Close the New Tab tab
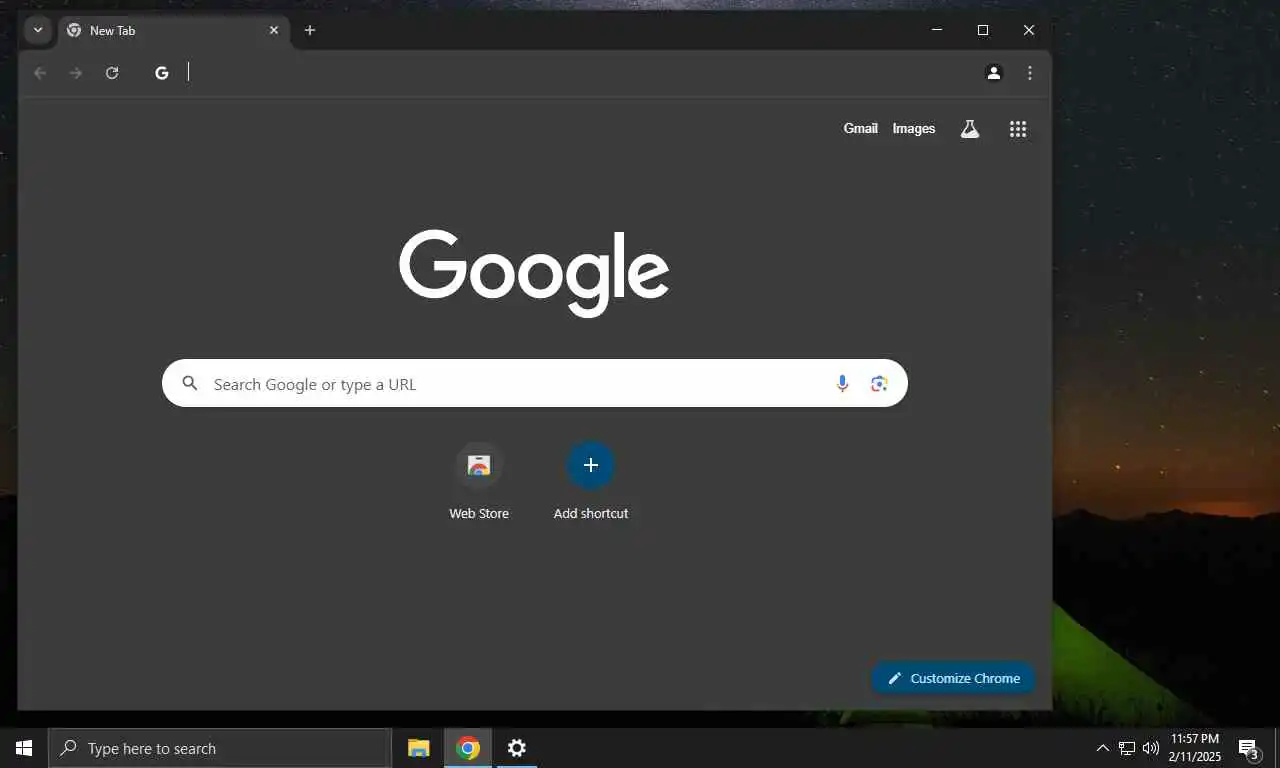This screenshot has height=768, width=1280. (x=274, y=30)
